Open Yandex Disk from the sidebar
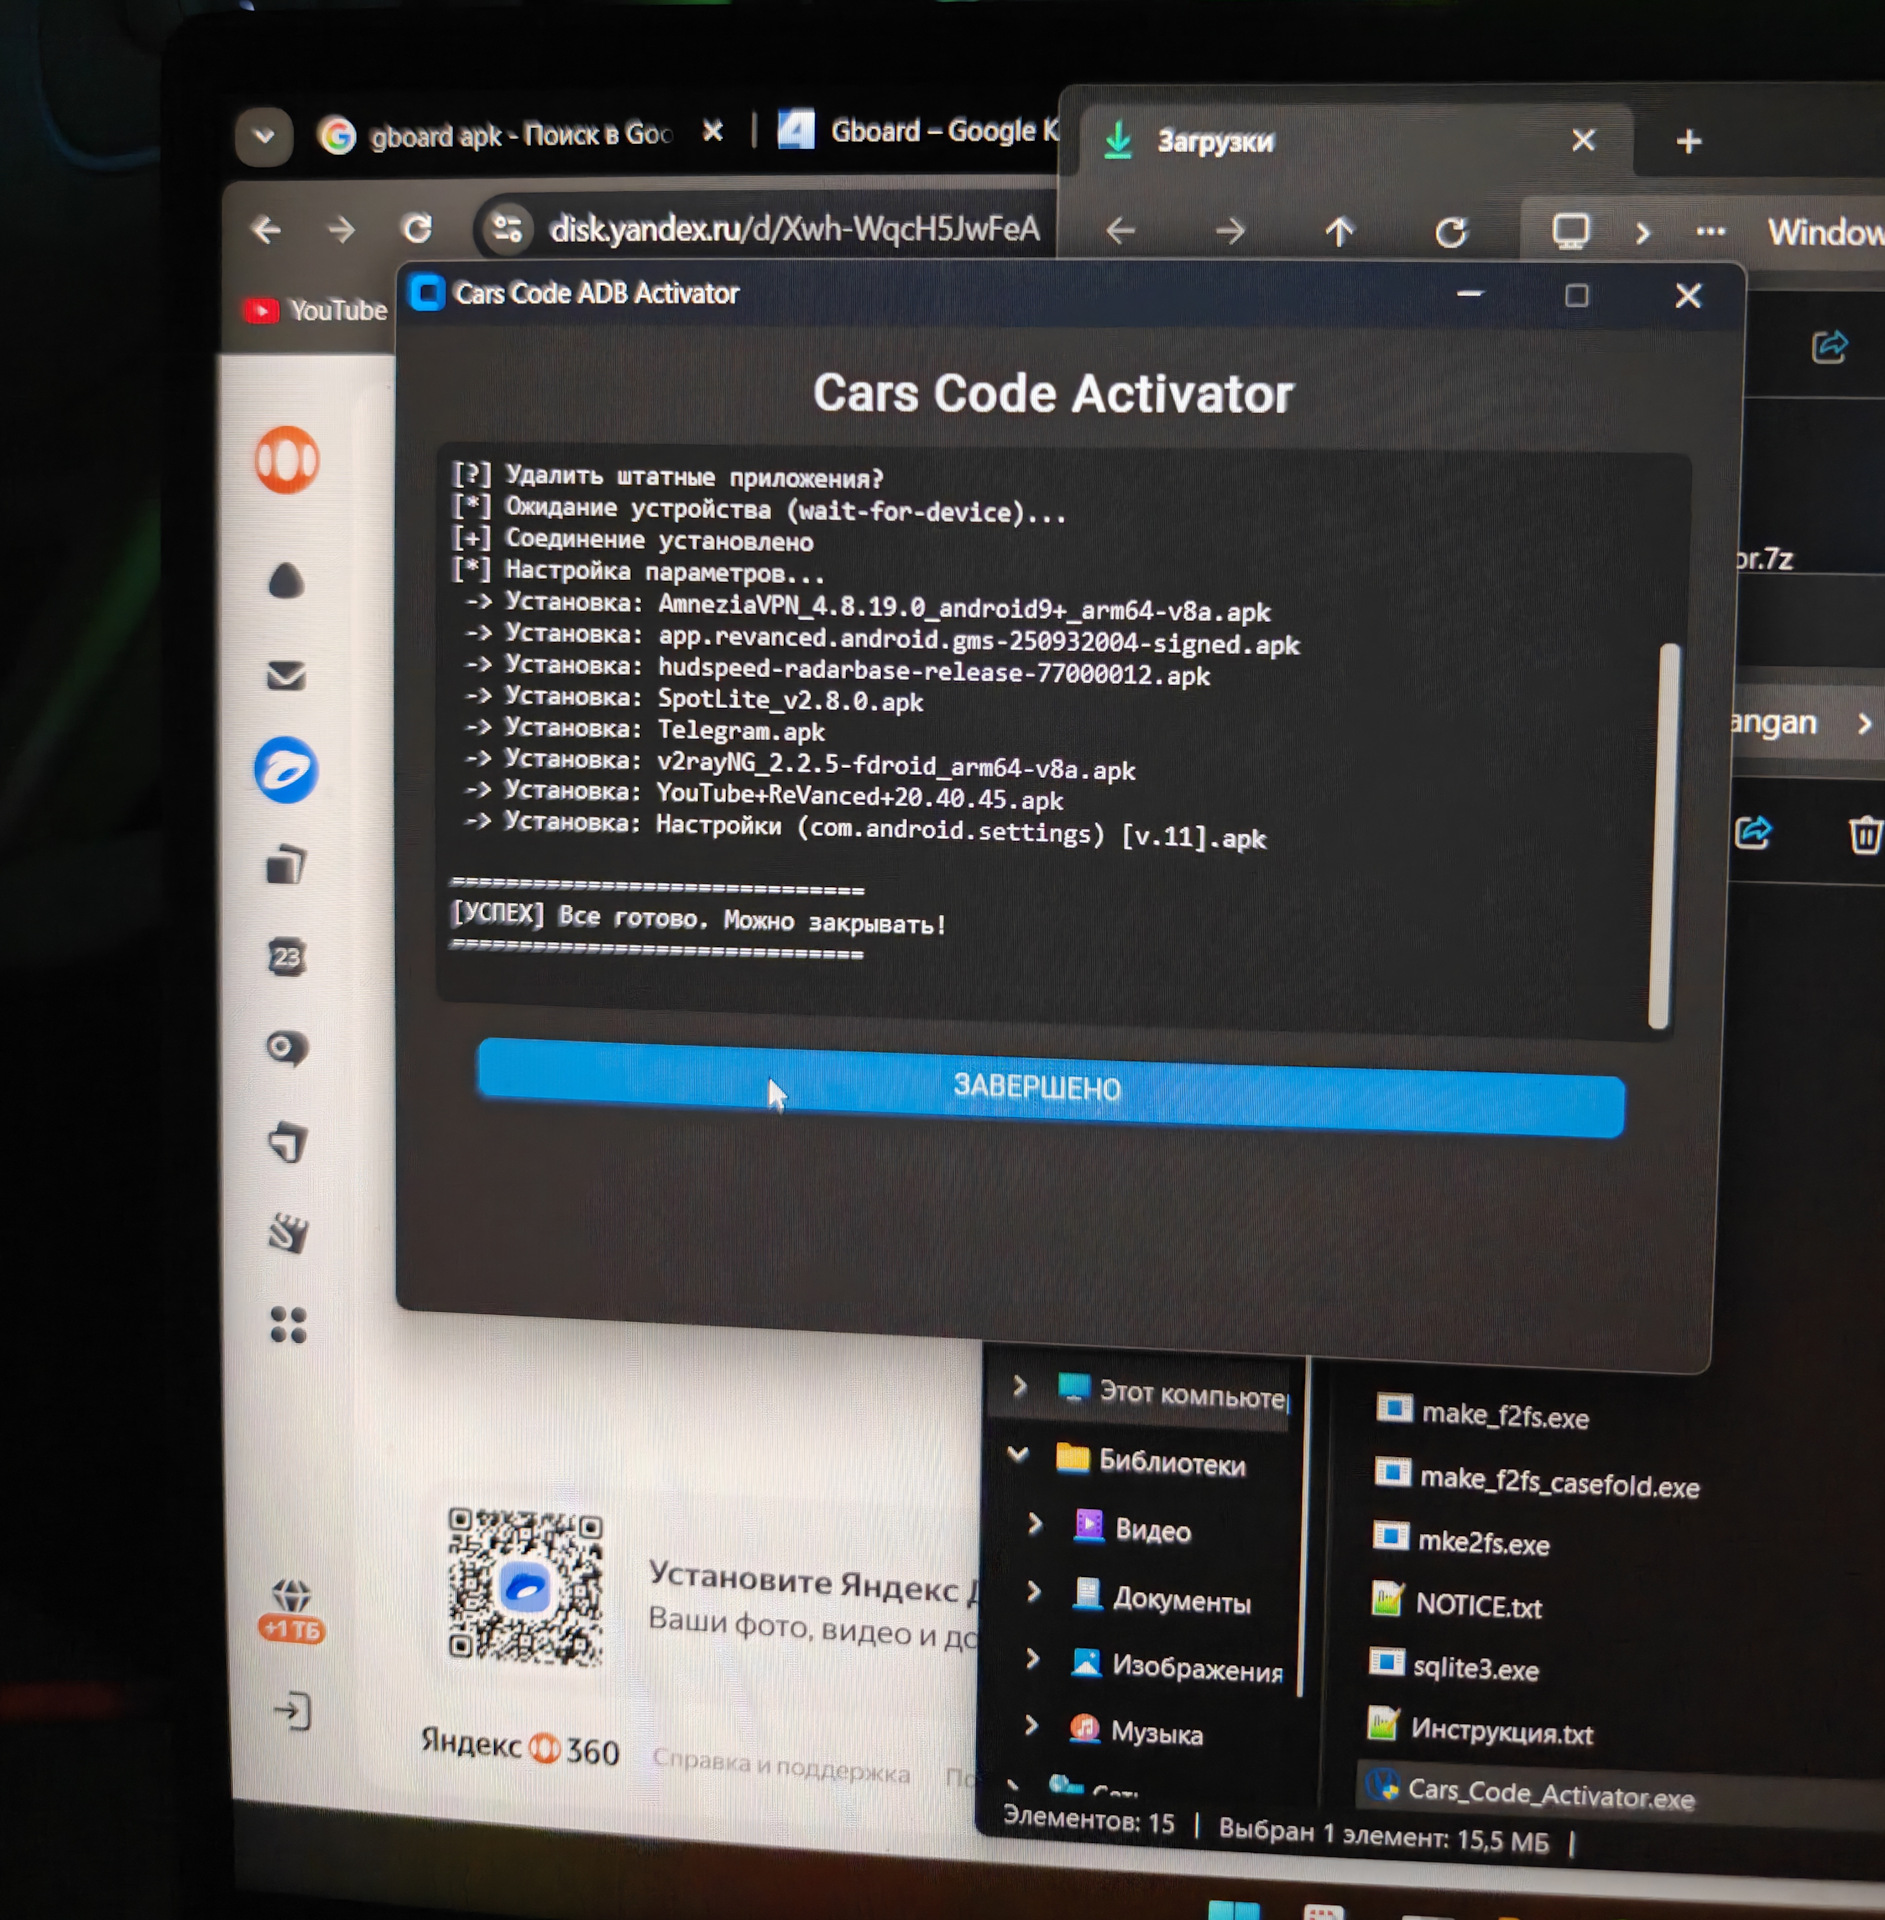 pos(286,770)
